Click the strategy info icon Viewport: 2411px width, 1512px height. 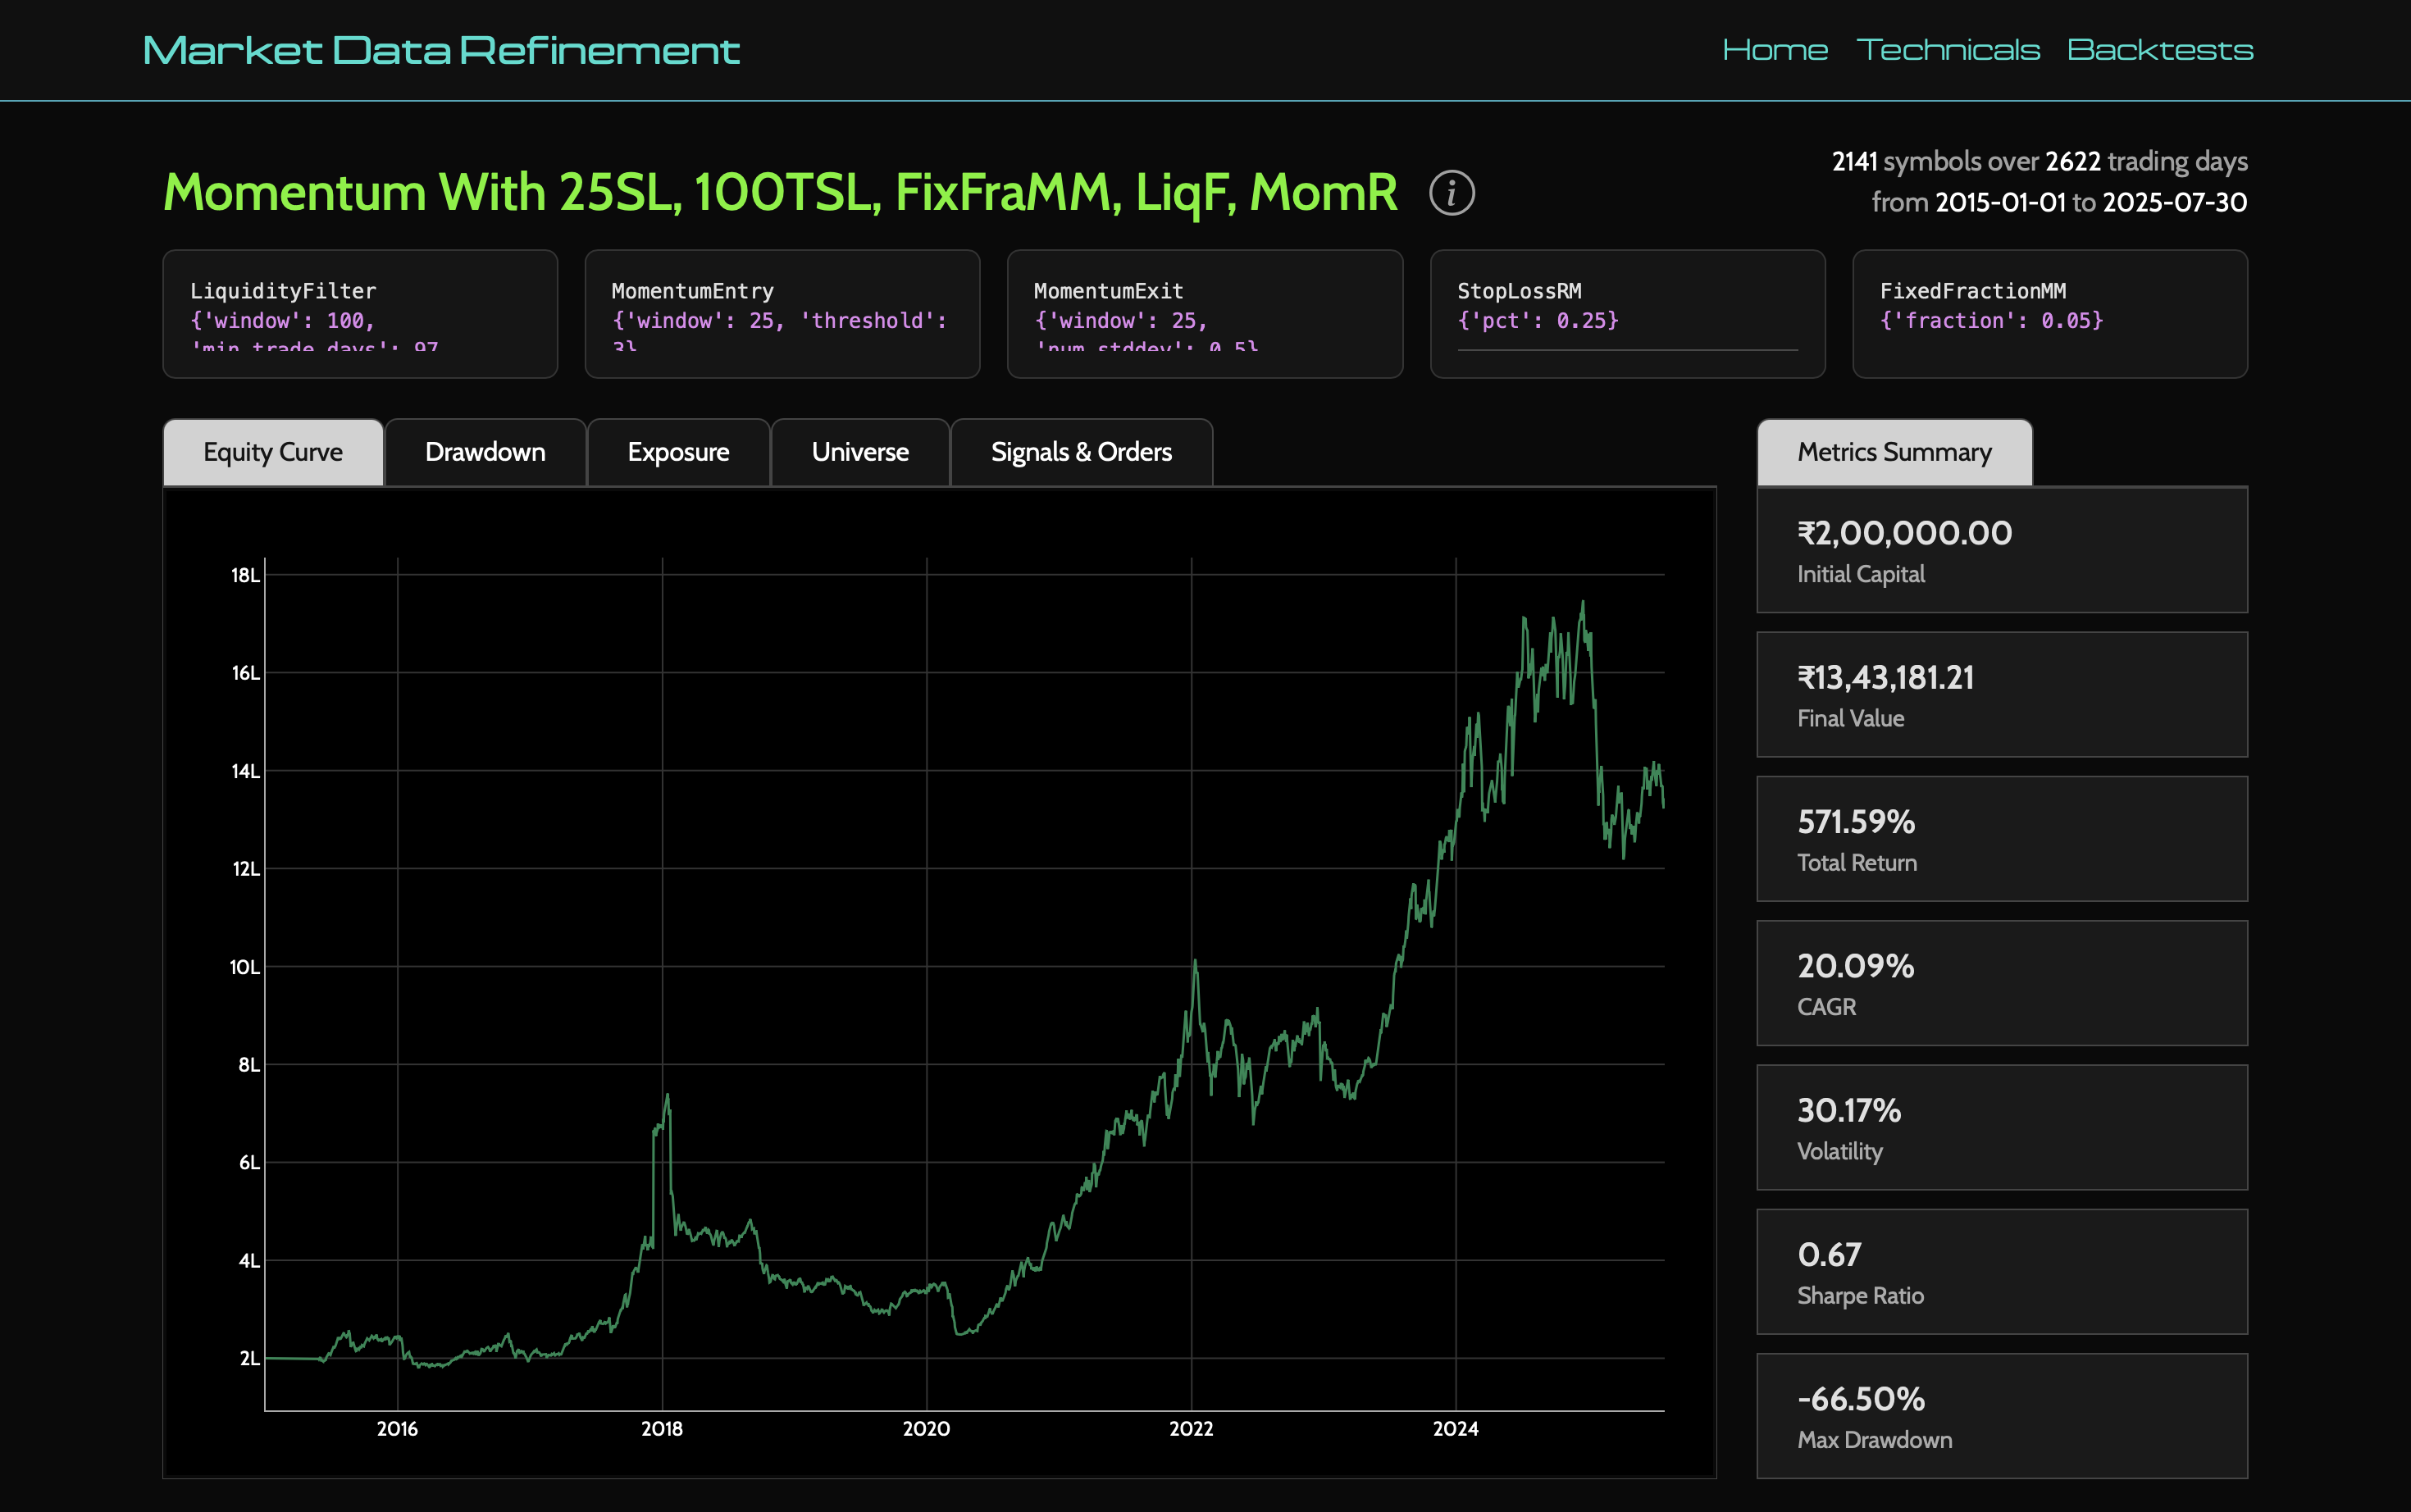[x=1451, y=193]
